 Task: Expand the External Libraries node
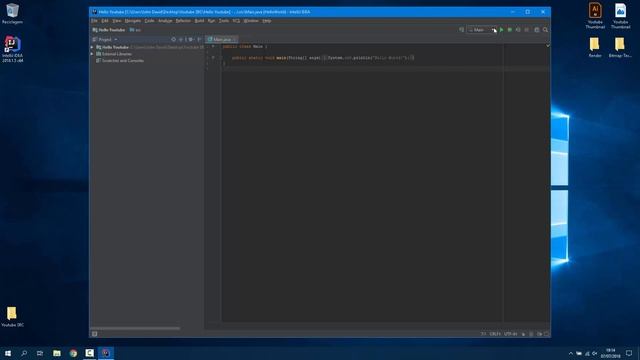[92, 54]
